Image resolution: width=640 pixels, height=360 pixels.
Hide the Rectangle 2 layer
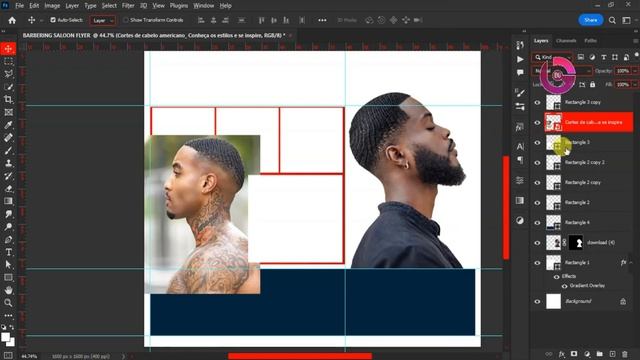tap(537, 202)
